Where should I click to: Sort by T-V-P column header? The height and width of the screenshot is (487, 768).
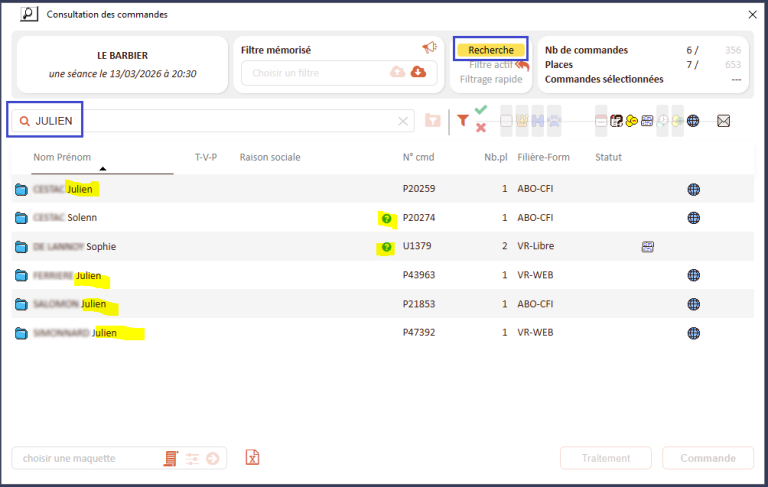coord(206,157)
